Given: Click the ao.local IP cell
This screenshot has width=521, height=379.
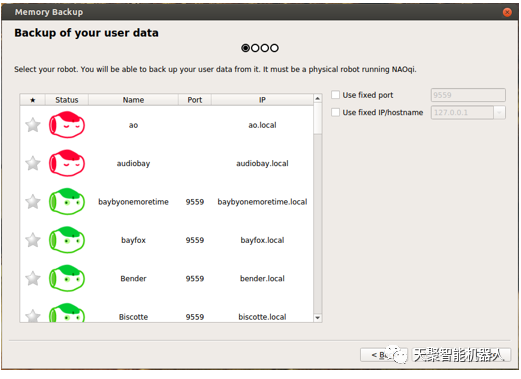Looking at the screenshot, I should (x=262, y=125).
